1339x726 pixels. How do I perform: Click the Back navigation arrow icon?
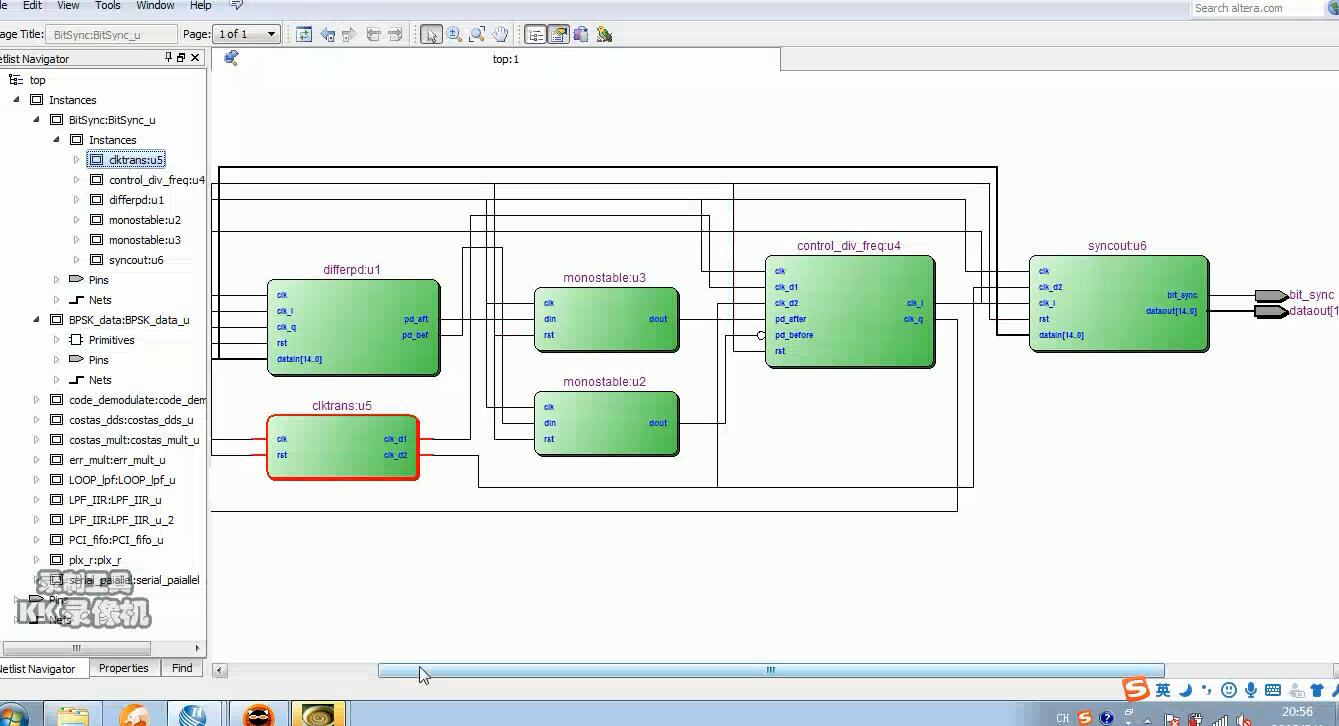[327, 34]
